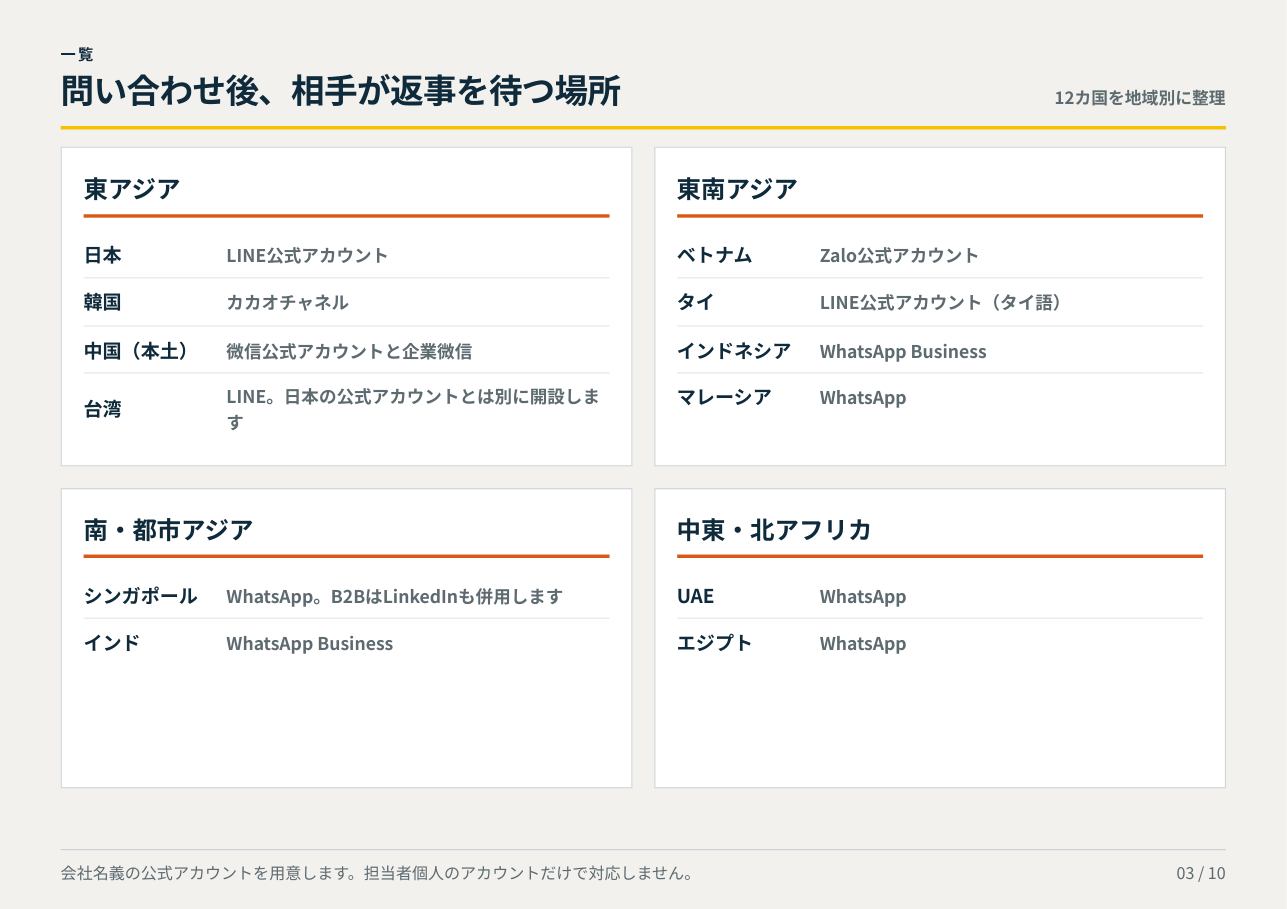Image resolution: width=1287 pixels, height=909 pixels.
Task: Click the エジプト country label
Action: click(714, 643)
